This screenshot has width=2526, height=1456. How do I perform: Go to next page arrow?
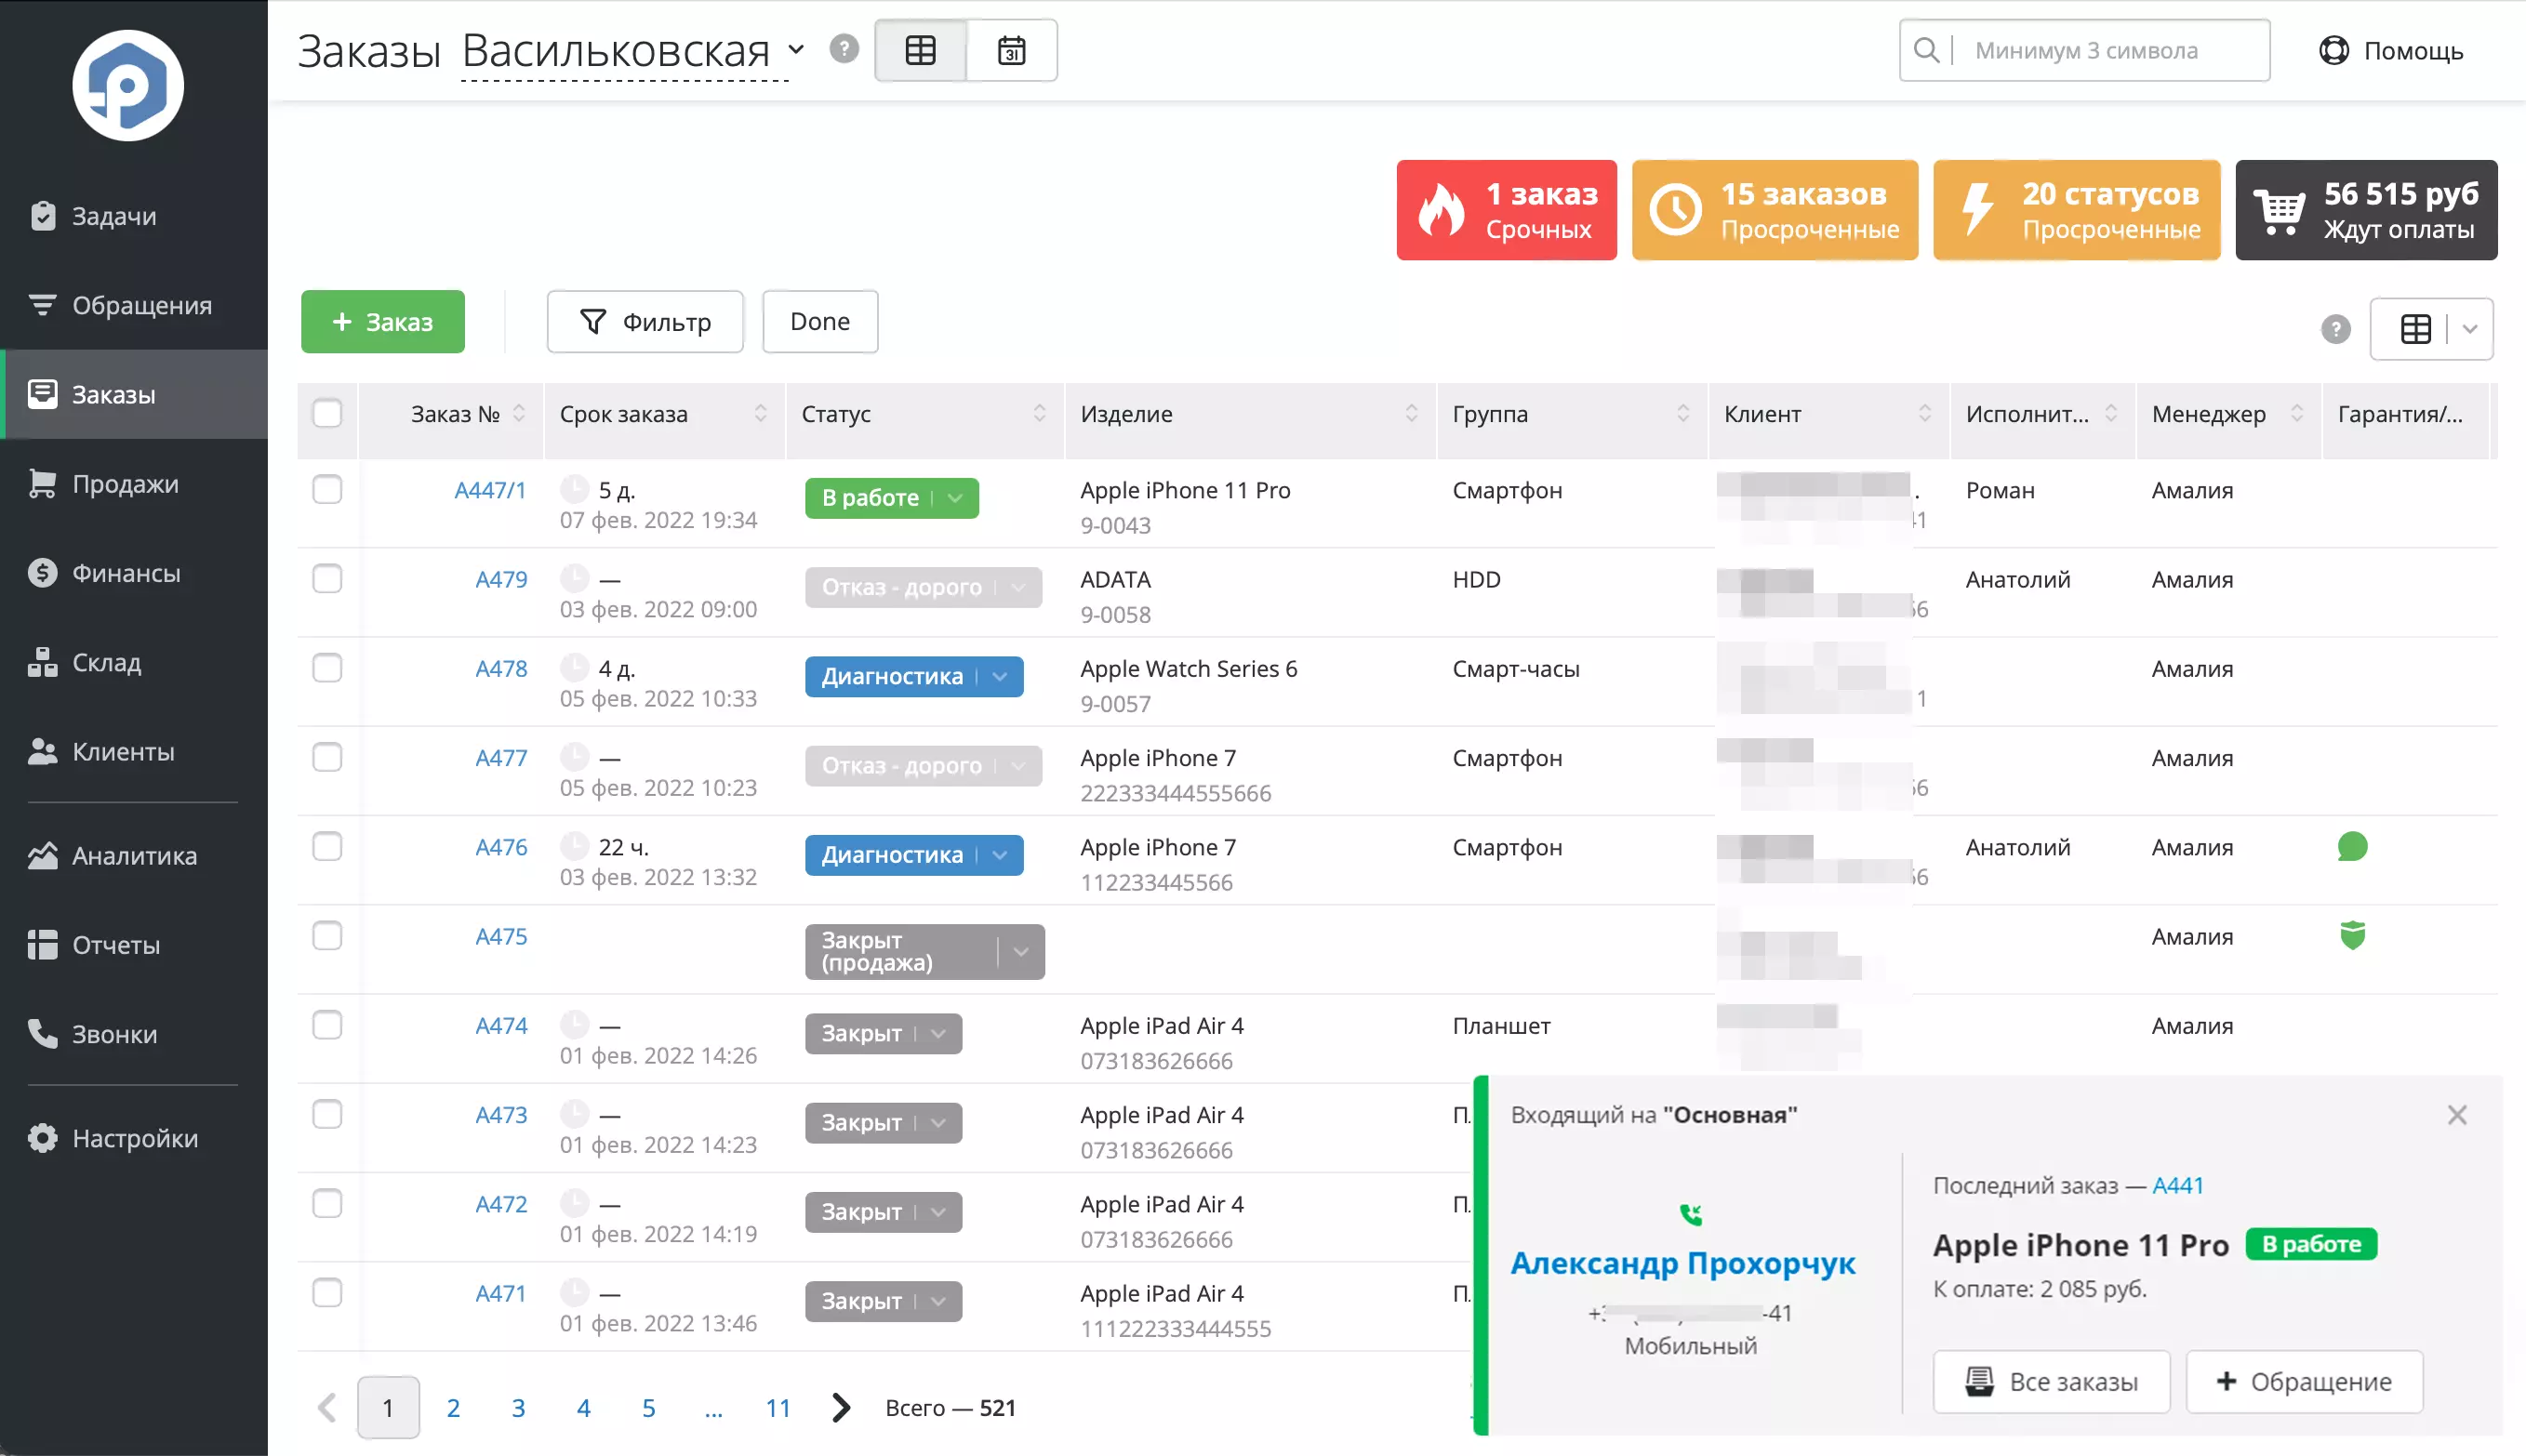click(x=841, y=1408)
